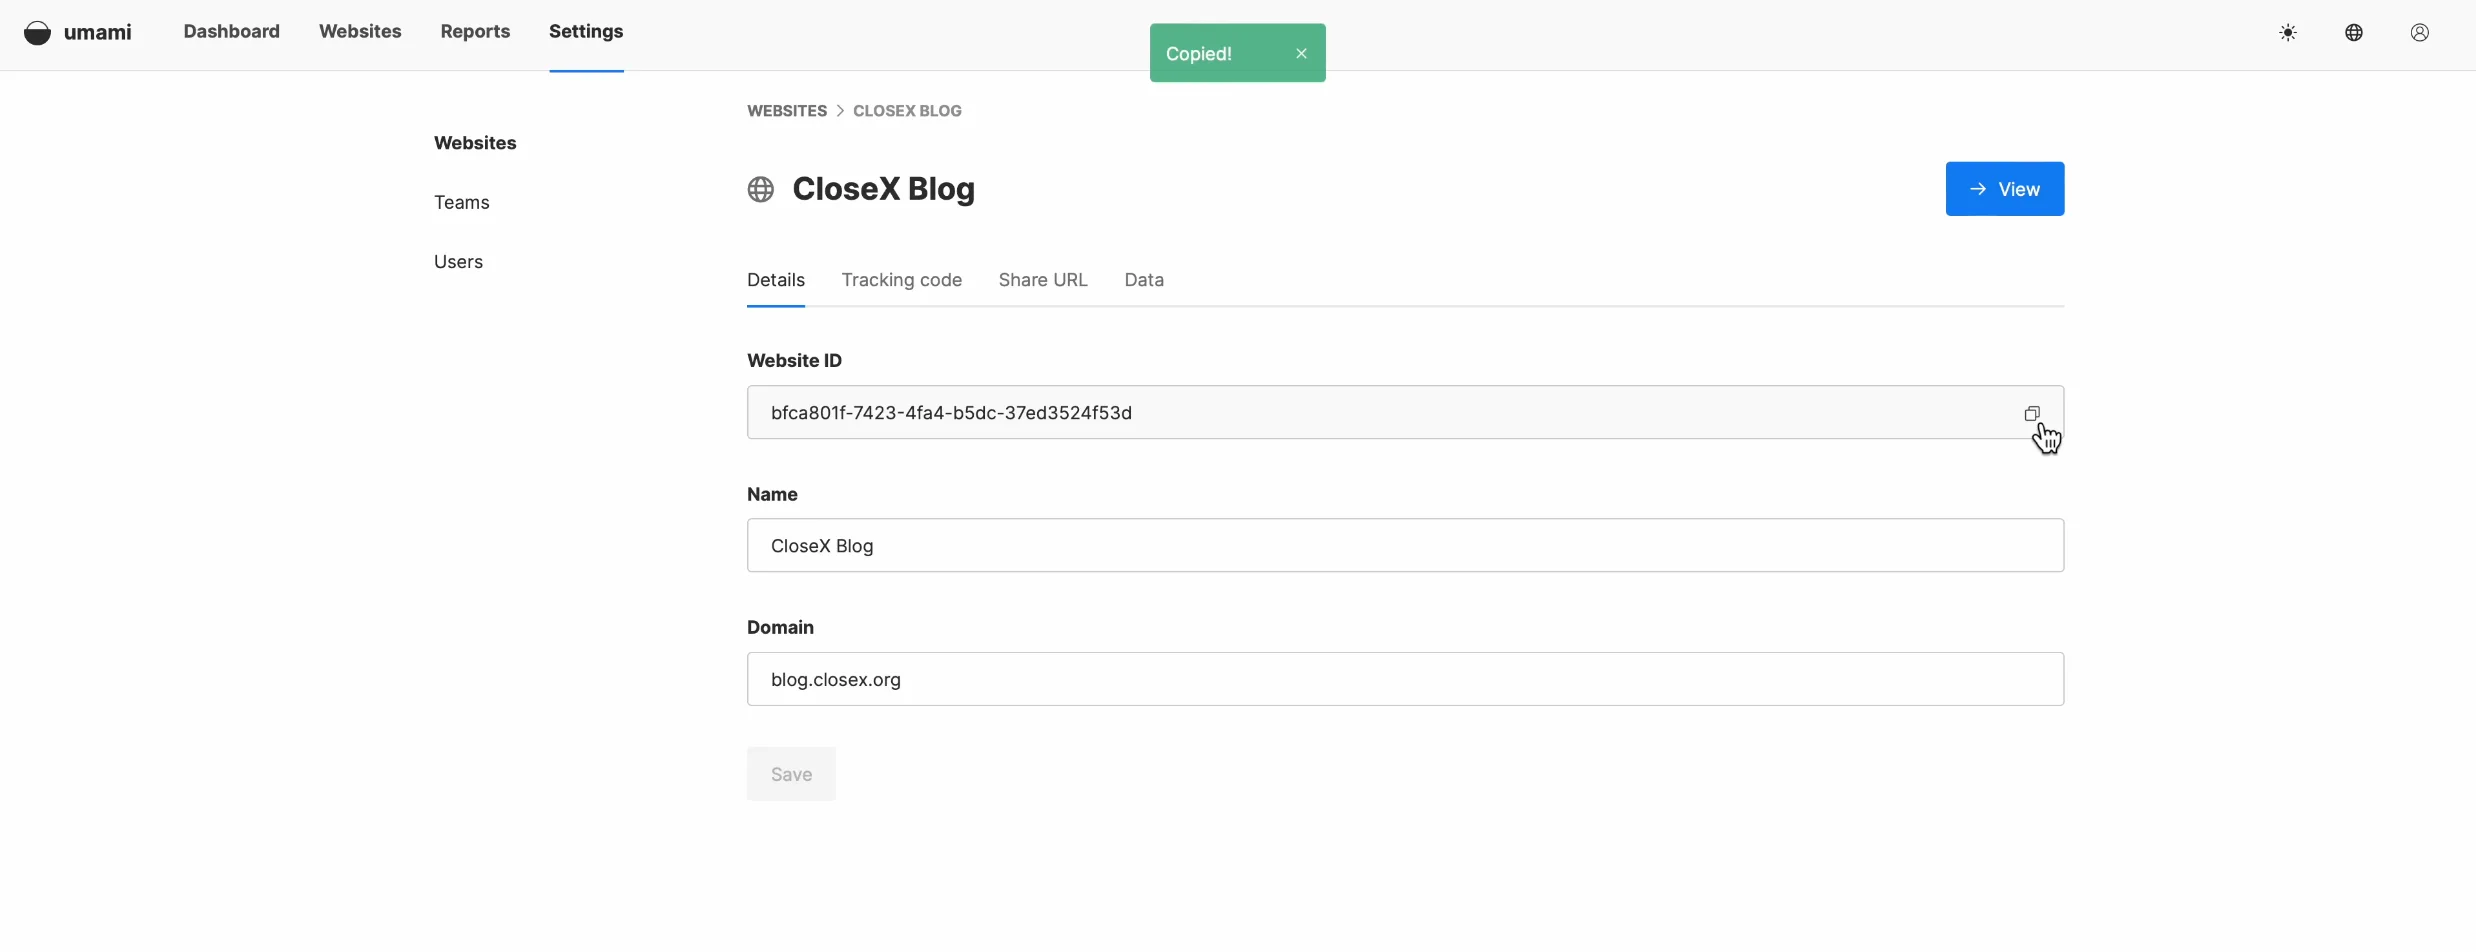Click the umami logo icon
This screenshot has height=952, width=2476.
[x=37, y=32]
